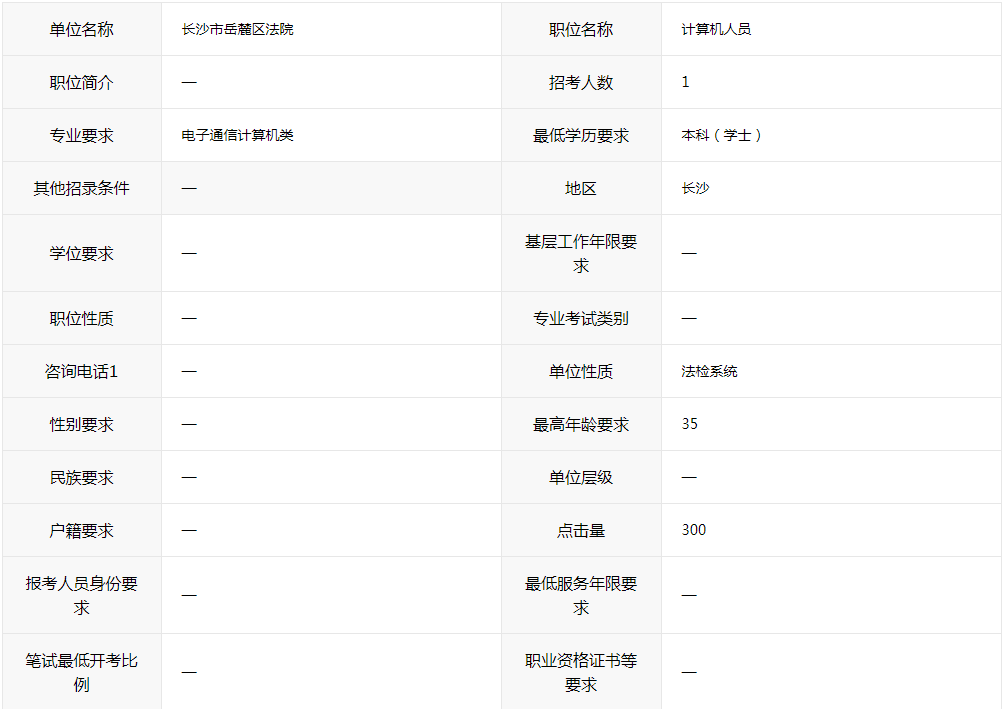Click the 单位性质 label
The width and height of the screenshot is (1002, 709).
coord(581,371)
